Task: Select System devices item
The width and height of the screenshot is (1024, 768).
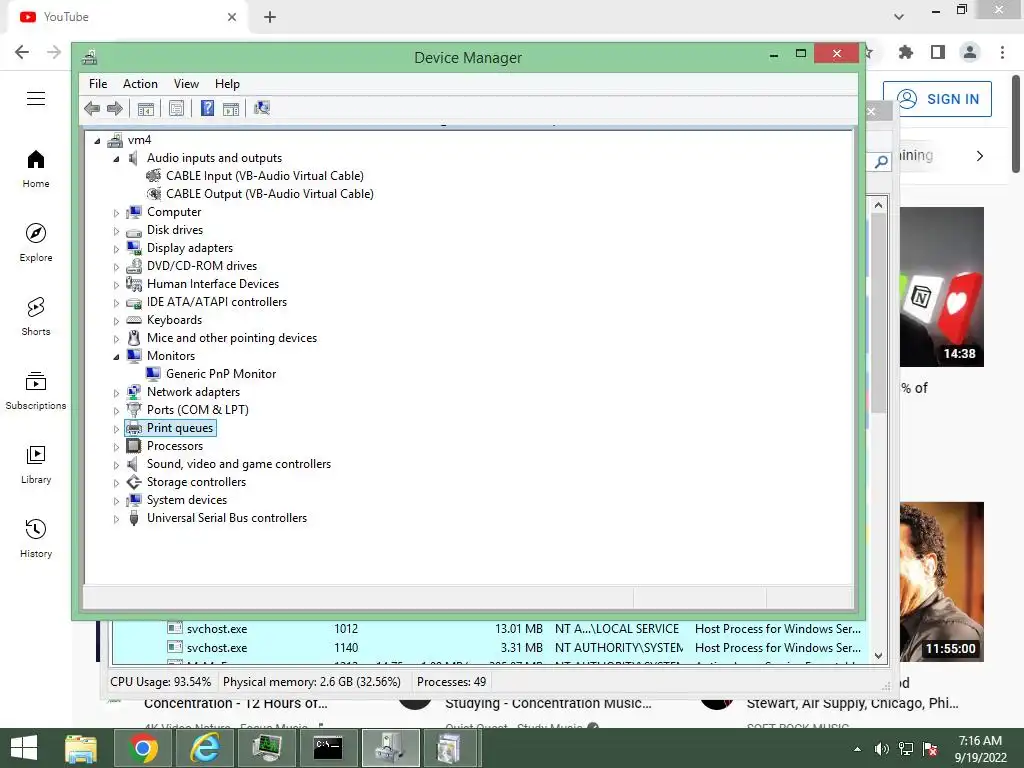Action: click(x=187, y=500)
